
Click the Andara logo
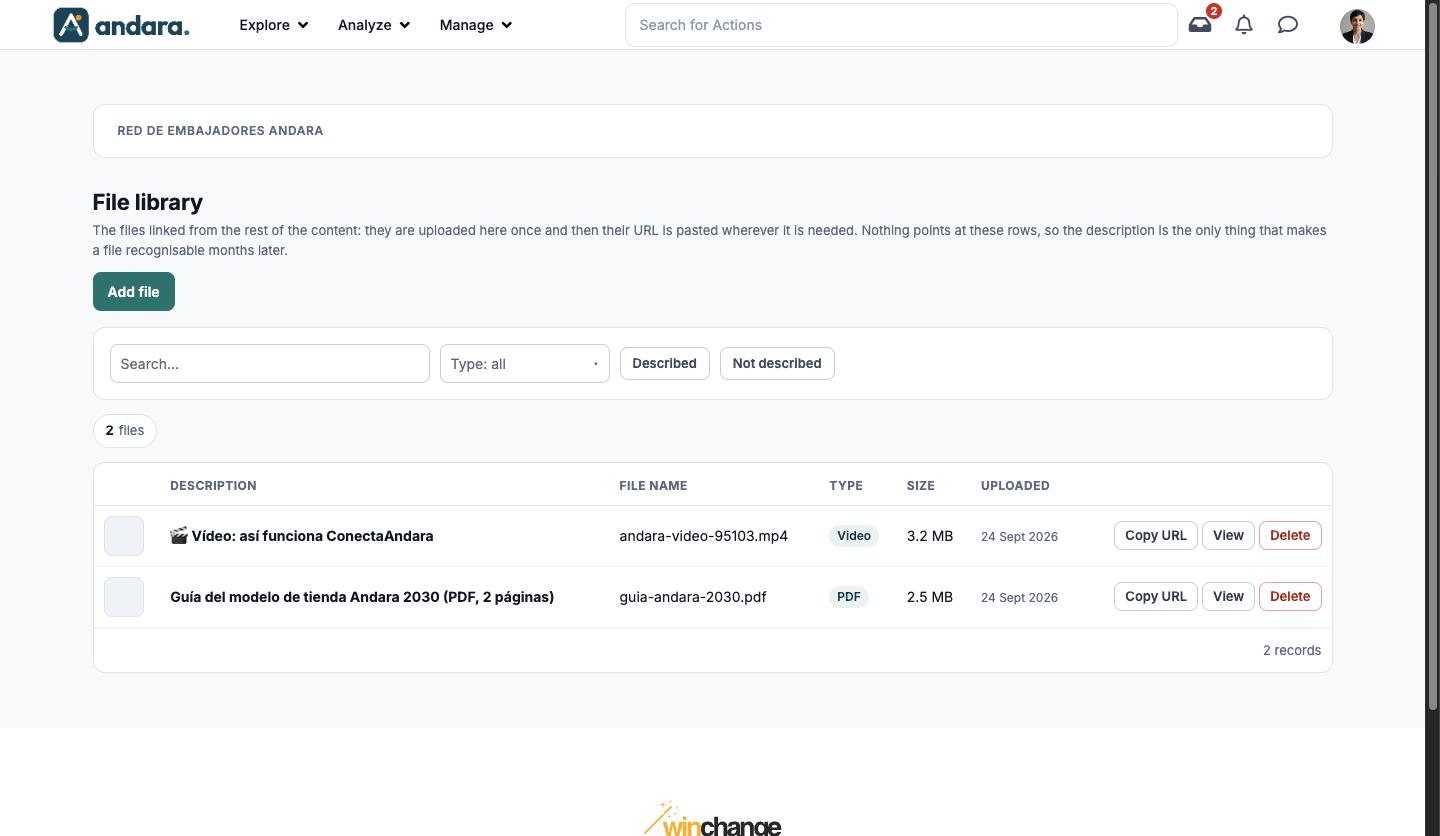click(x=122, y=25)
